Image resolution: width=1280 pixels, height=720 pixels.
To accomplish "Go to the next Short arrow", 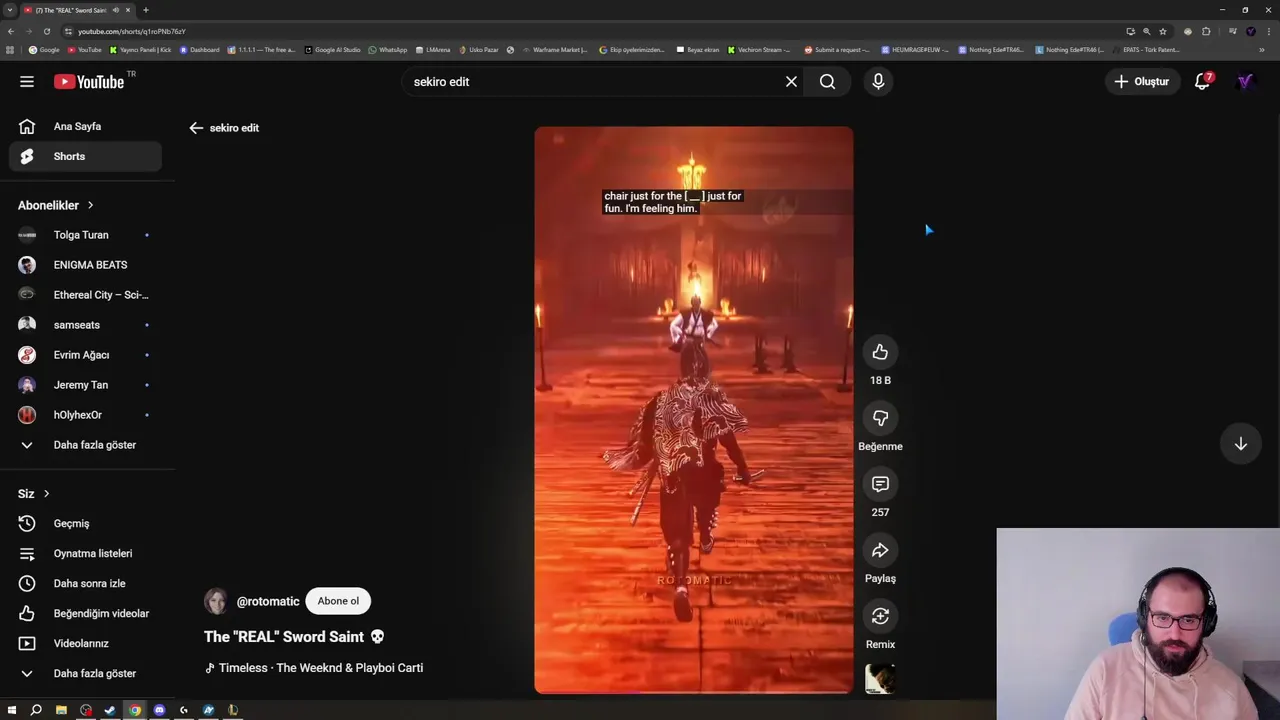I will click(x=1241, y=444).
